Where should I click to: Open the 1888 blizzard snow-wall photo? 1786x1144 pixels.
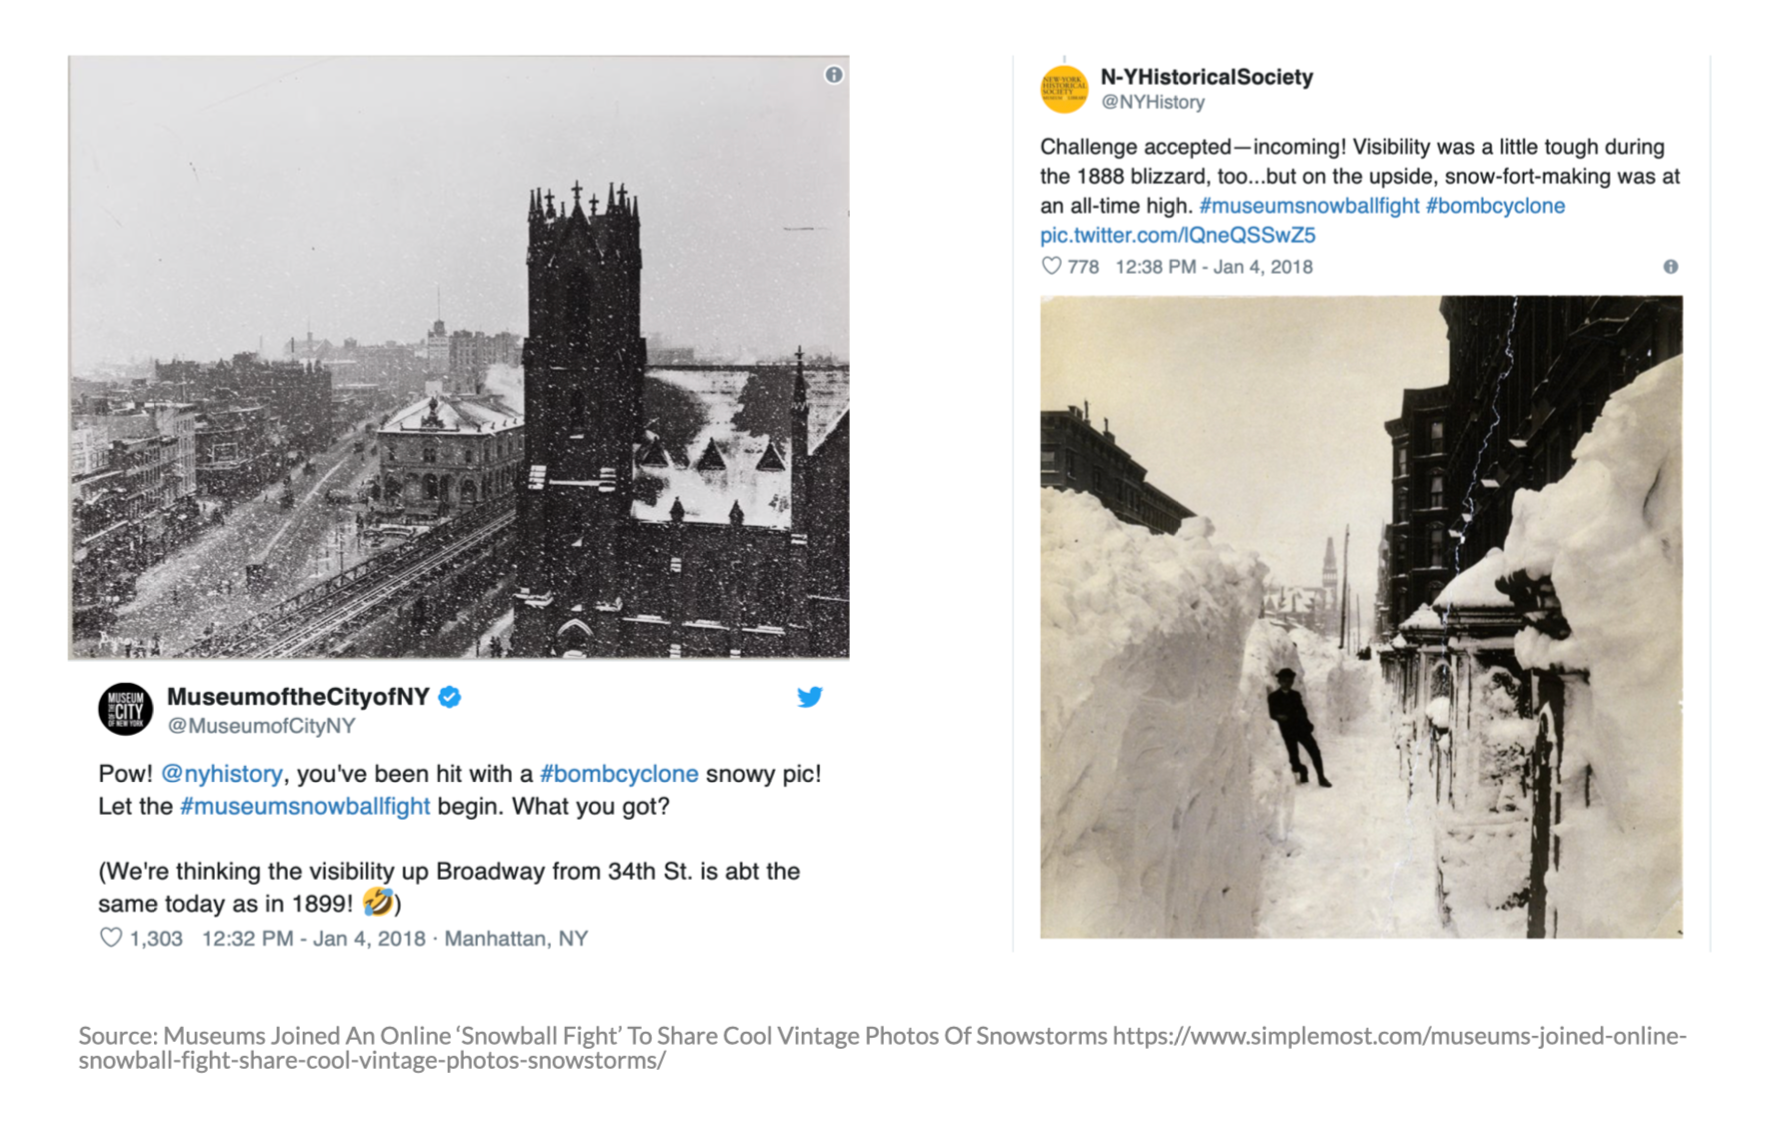1361,616
